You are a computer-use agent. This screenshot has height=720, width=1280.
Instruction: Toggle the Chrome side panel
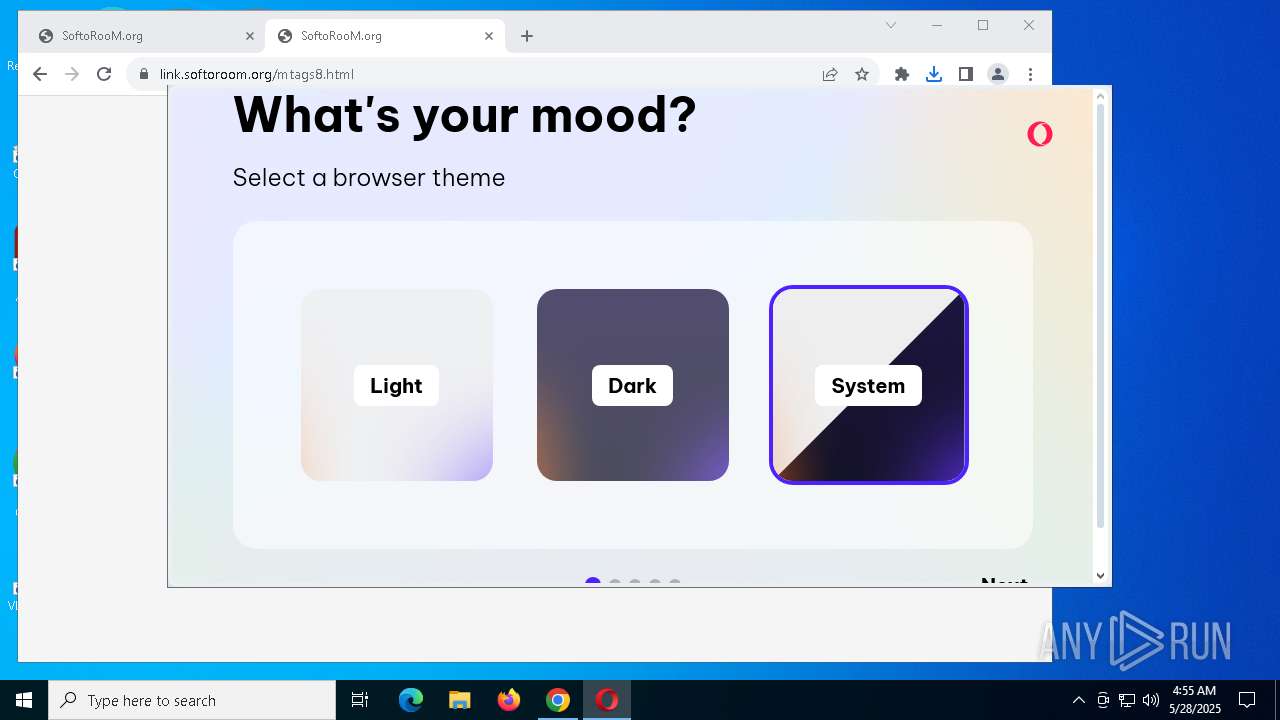pos(966,74)
